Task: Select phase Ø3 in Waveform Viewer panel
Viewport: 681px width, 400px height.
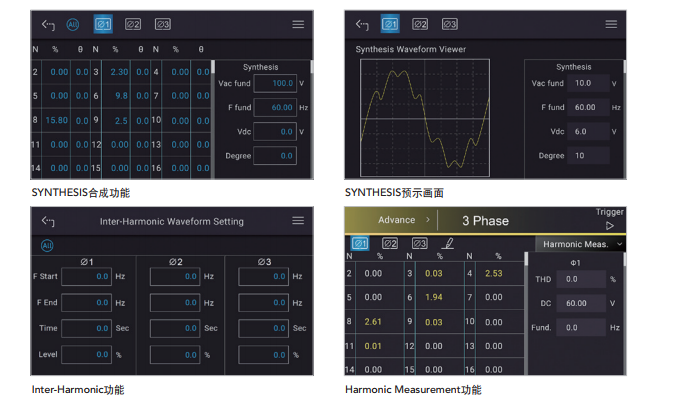Action: pyautogui.click(x=449, y=24)
